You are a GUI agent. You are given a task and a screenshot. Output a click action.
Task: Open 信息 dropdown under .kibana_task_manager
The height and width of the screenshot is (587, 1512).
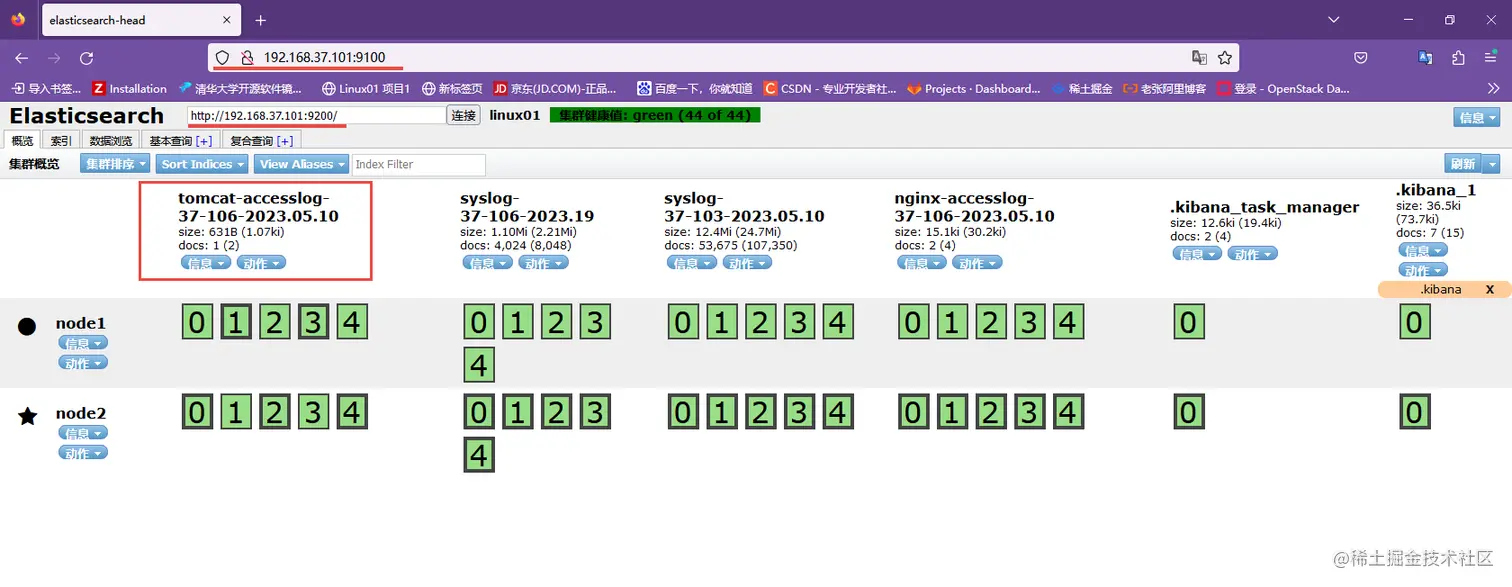pos(1198,254)
